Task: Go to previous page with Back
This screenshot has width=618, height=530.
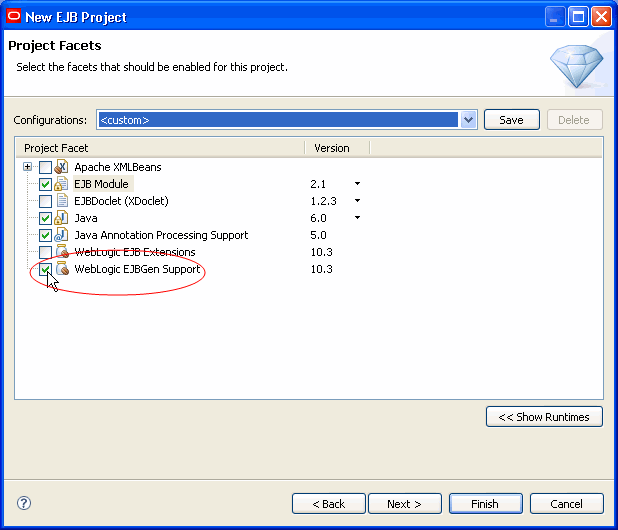Action: click(x=329, y=504)
